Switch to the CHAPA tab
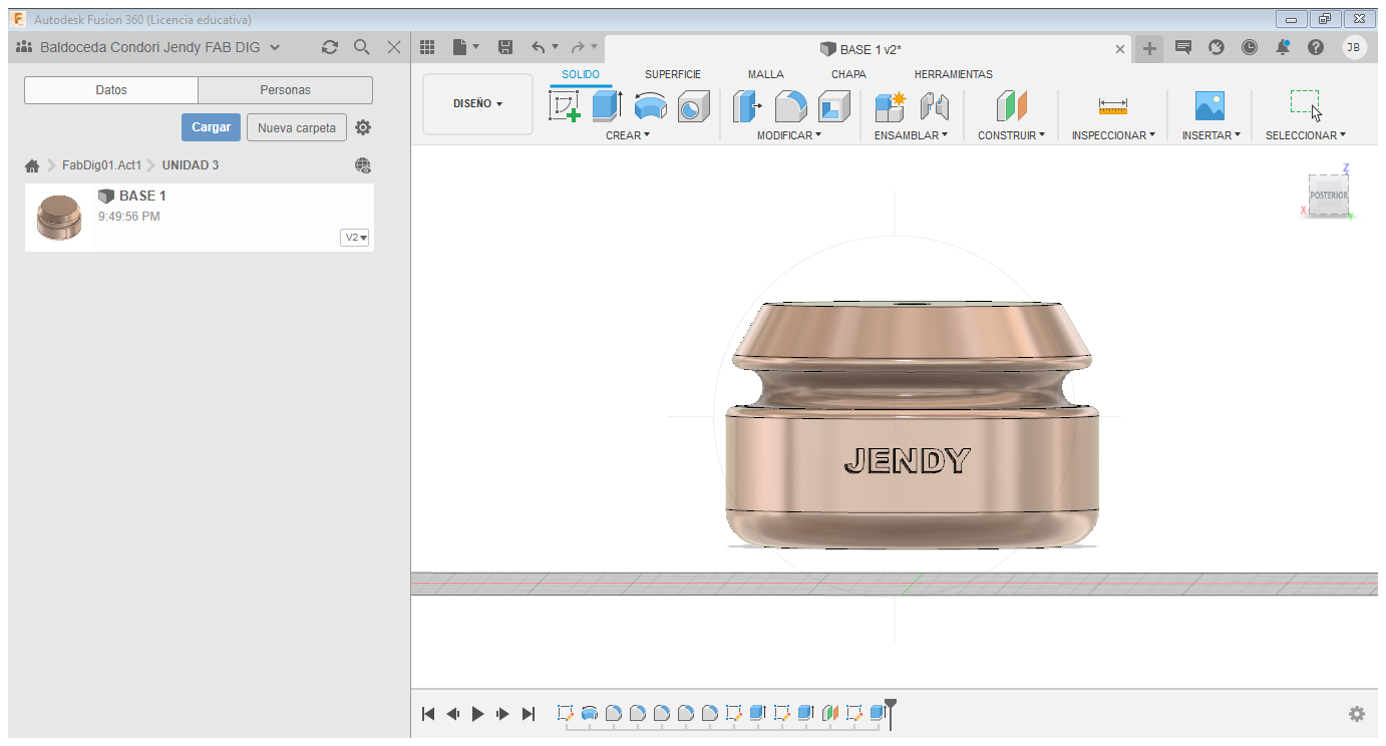 849,74
